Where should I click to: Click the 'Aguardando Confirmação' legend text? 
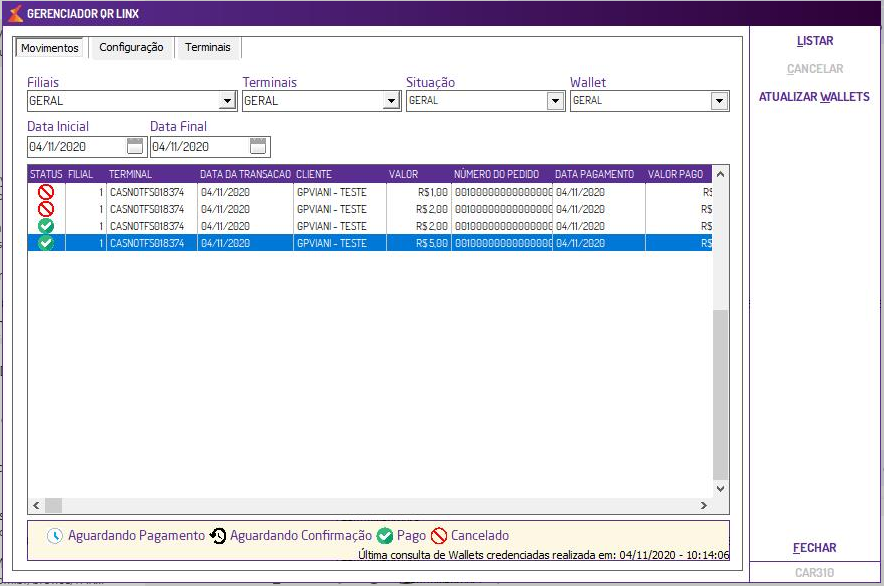pyautogui.click(x=301, y=536)
